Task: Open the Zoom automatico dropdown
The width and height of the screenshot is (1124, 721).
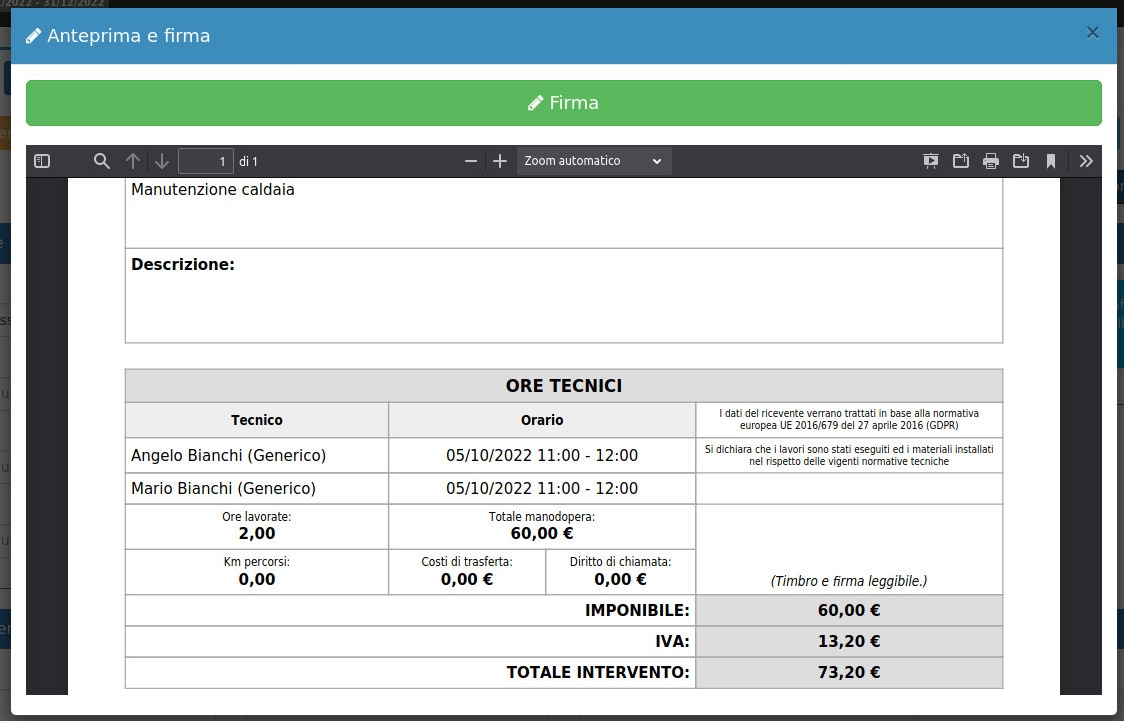Action: pos(593,161)
